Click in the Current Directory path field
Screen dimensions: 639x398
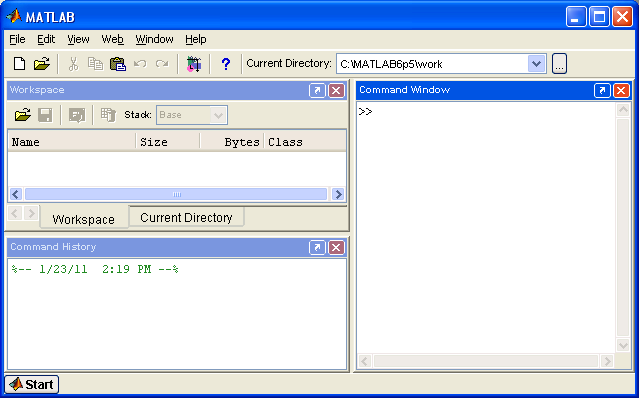pos(432,64)
